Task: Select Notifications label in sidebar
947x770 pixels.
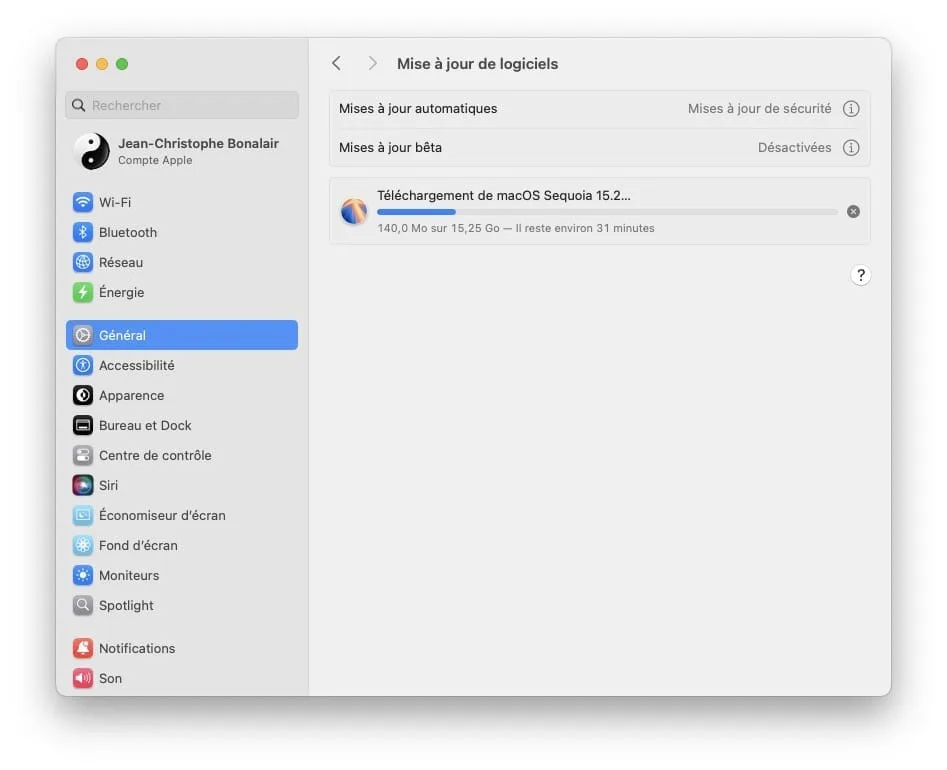Action: tap(137, 649)
